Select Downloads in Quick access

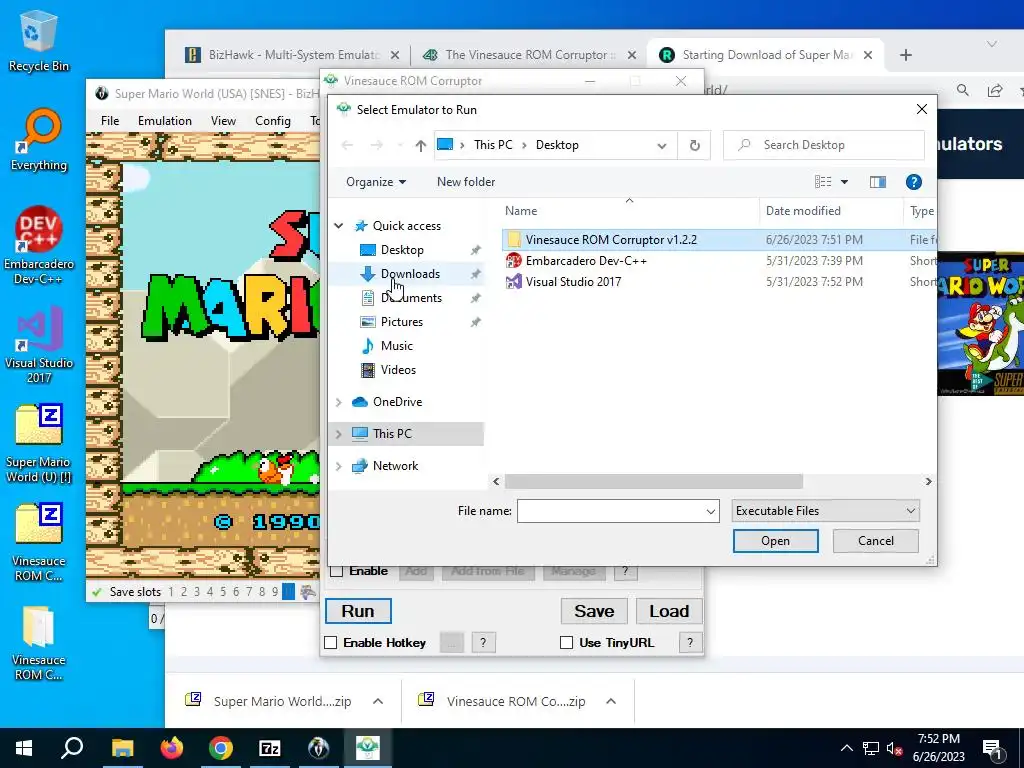pyautogui.click(x=409, y=274)
